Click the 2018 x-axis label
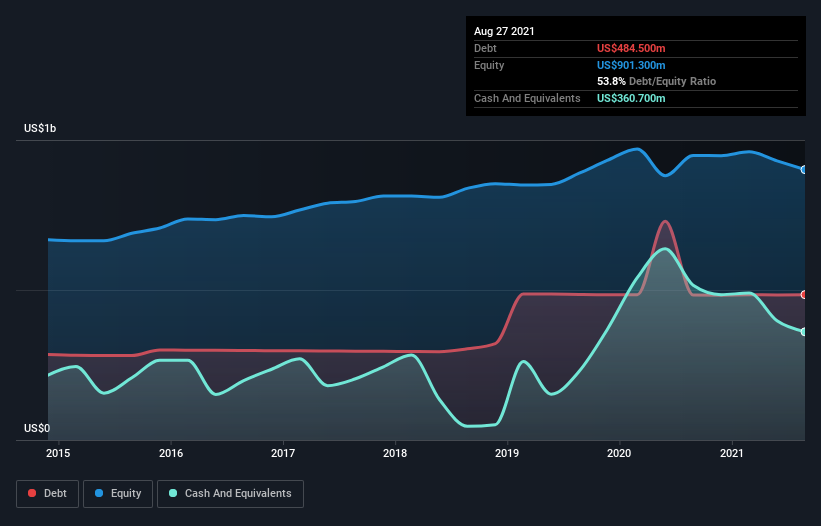 tap(395, 453)
